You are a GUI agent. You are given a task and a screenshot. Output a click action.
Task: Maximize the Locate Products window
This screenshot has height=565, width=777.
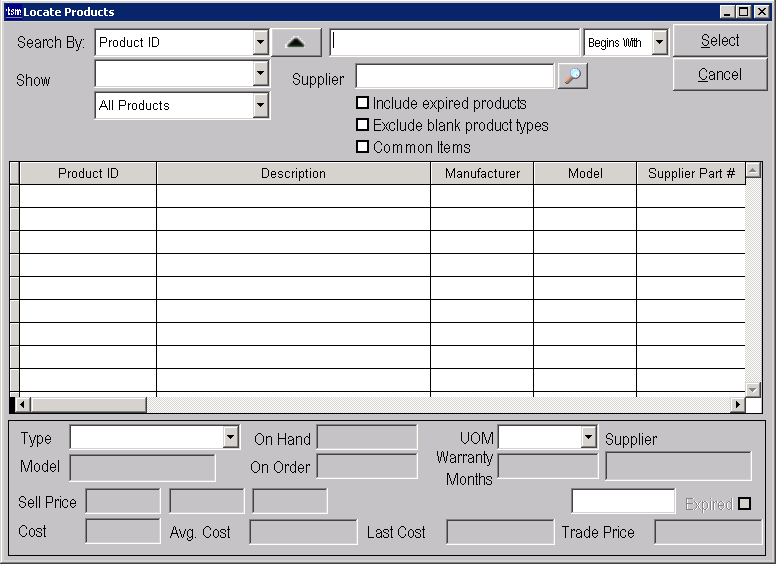[744, 12]
